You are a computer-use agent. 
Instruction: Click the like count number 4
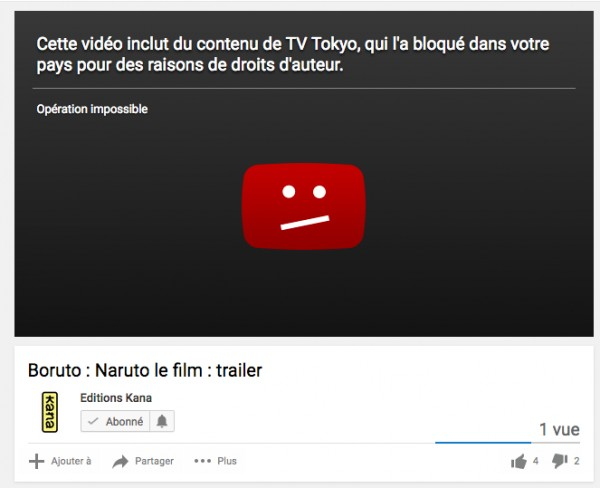[535, 461]
